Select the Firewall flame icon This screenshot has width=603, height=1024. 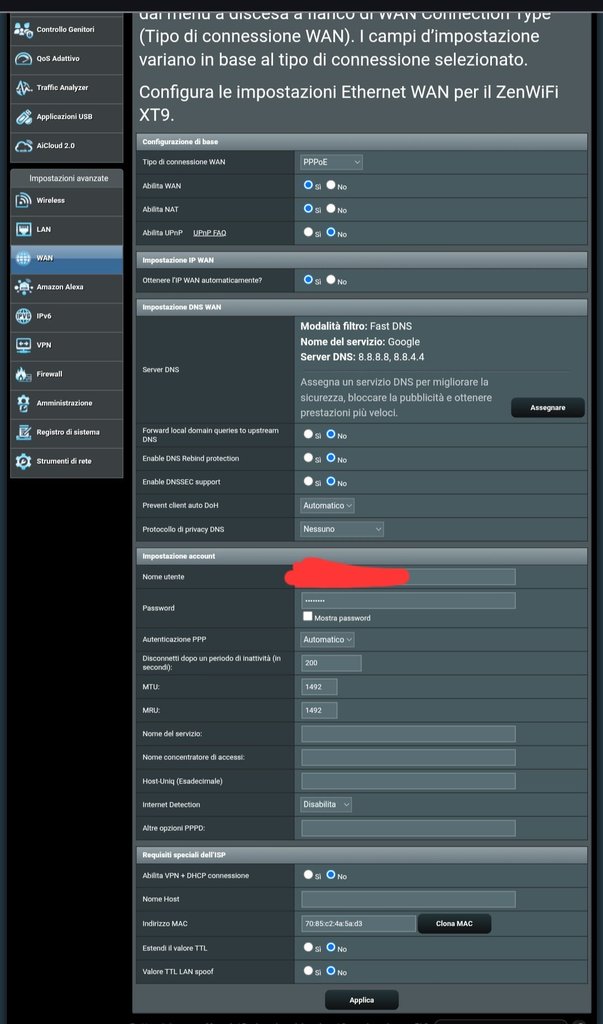pyautogui.click(x=23, y=374)
